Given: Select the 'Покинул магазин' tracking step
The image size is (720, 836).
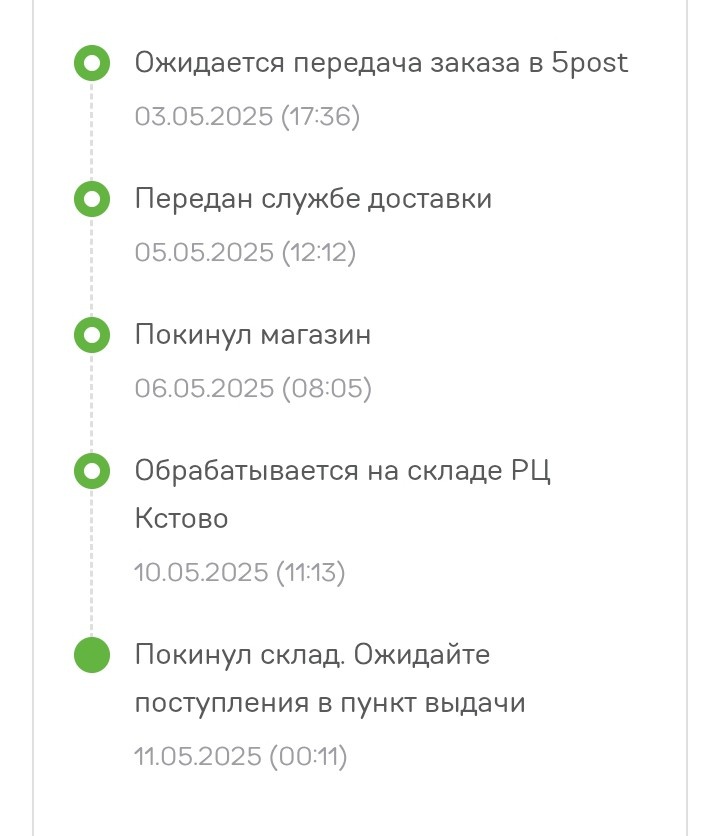Looking at the screenshot, I should click(x=252, y=334).
